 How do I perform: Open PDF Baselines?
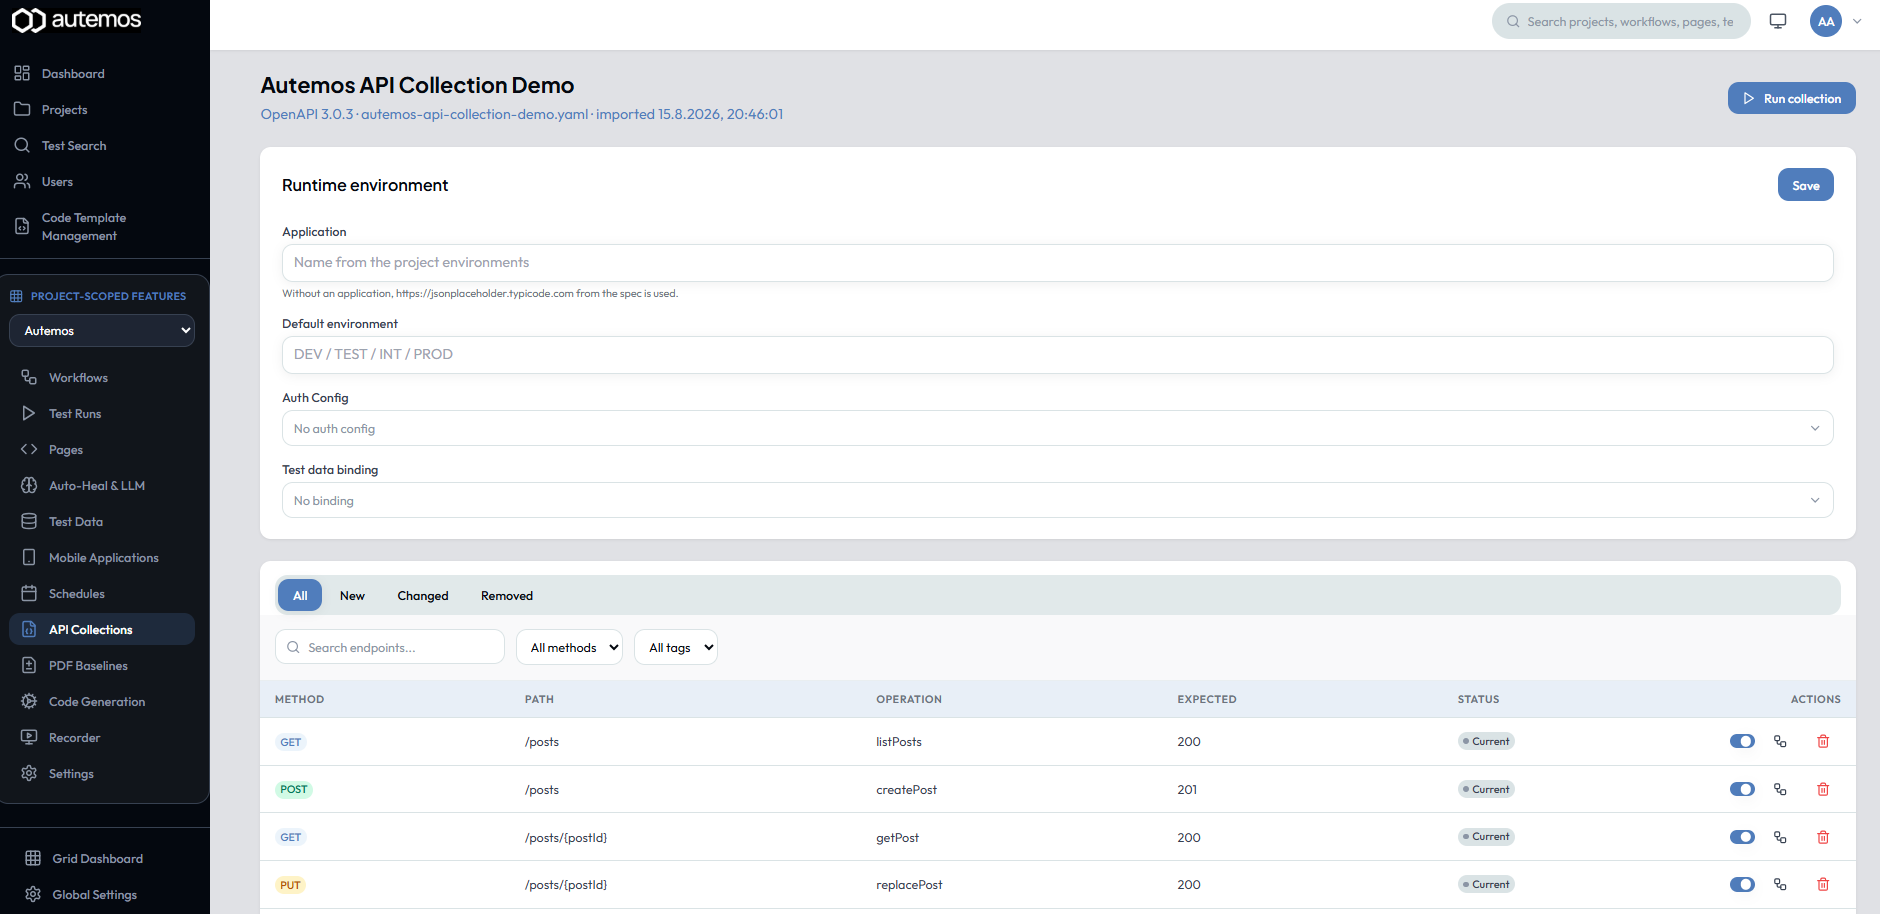click(88, 666)
